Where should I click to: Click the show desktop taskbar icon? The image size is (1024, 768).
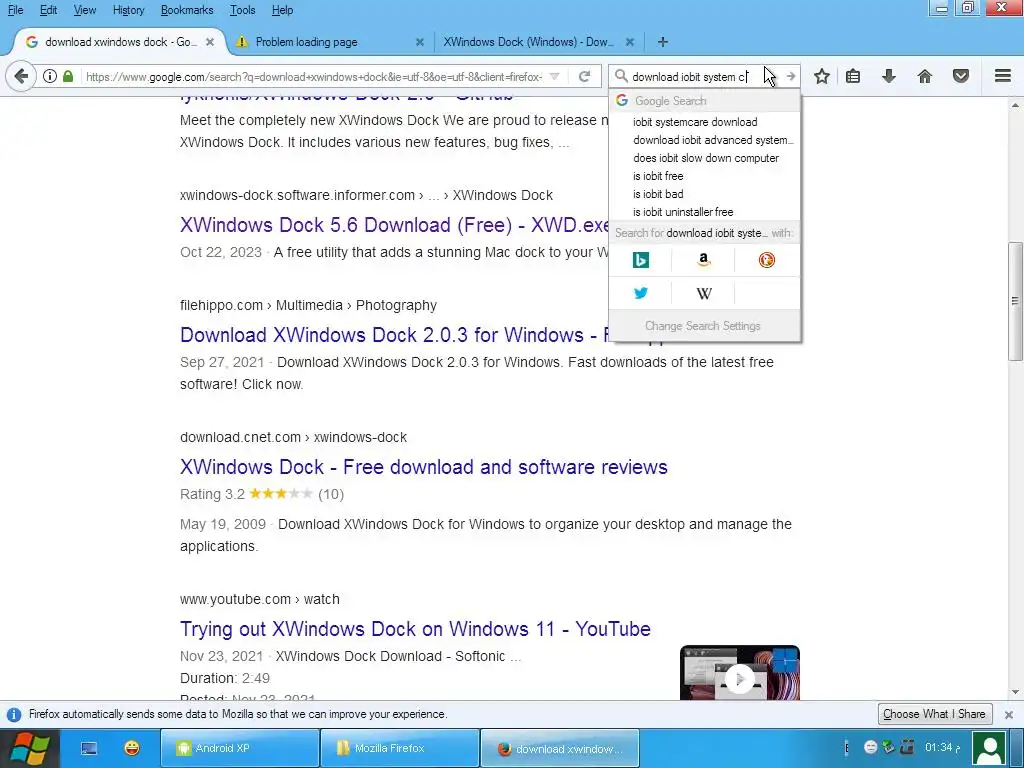(89, 748)
